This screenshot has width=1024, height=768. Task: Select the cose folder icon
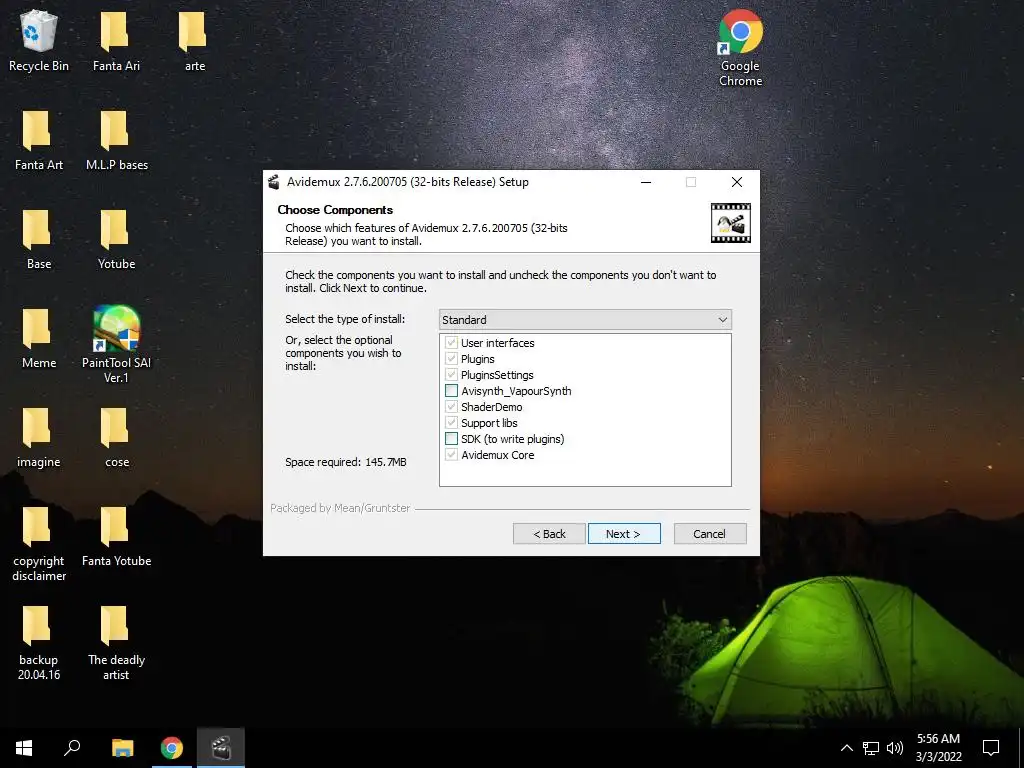point(116,438)
